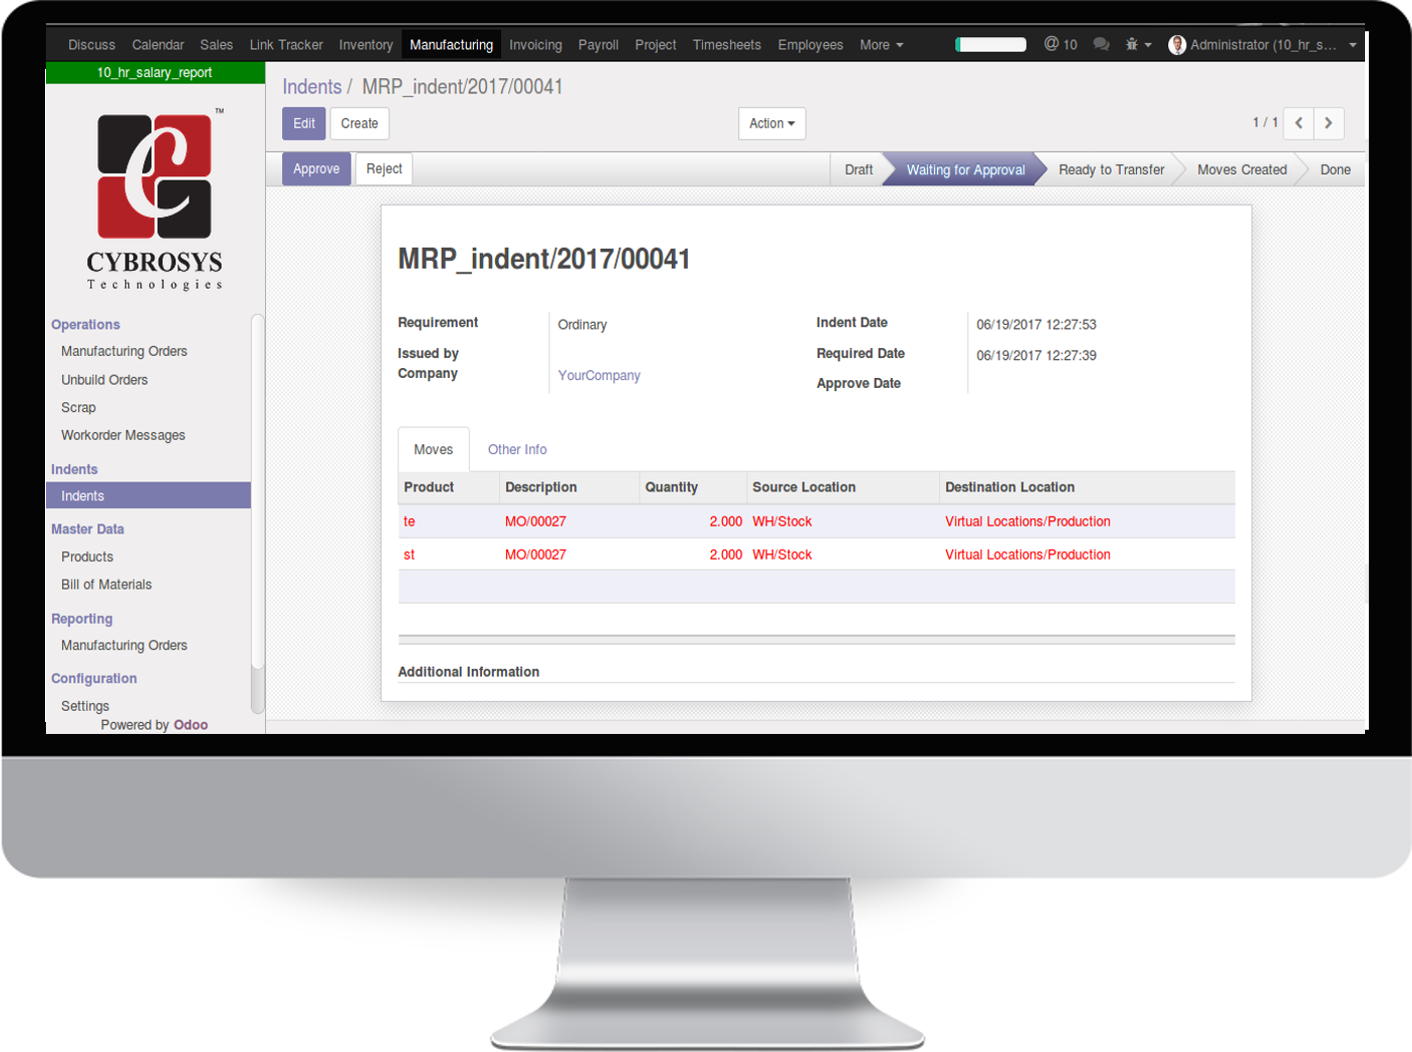Open Manufacturing Orders under Operations

pyautogui.click(x=124, y=352)
